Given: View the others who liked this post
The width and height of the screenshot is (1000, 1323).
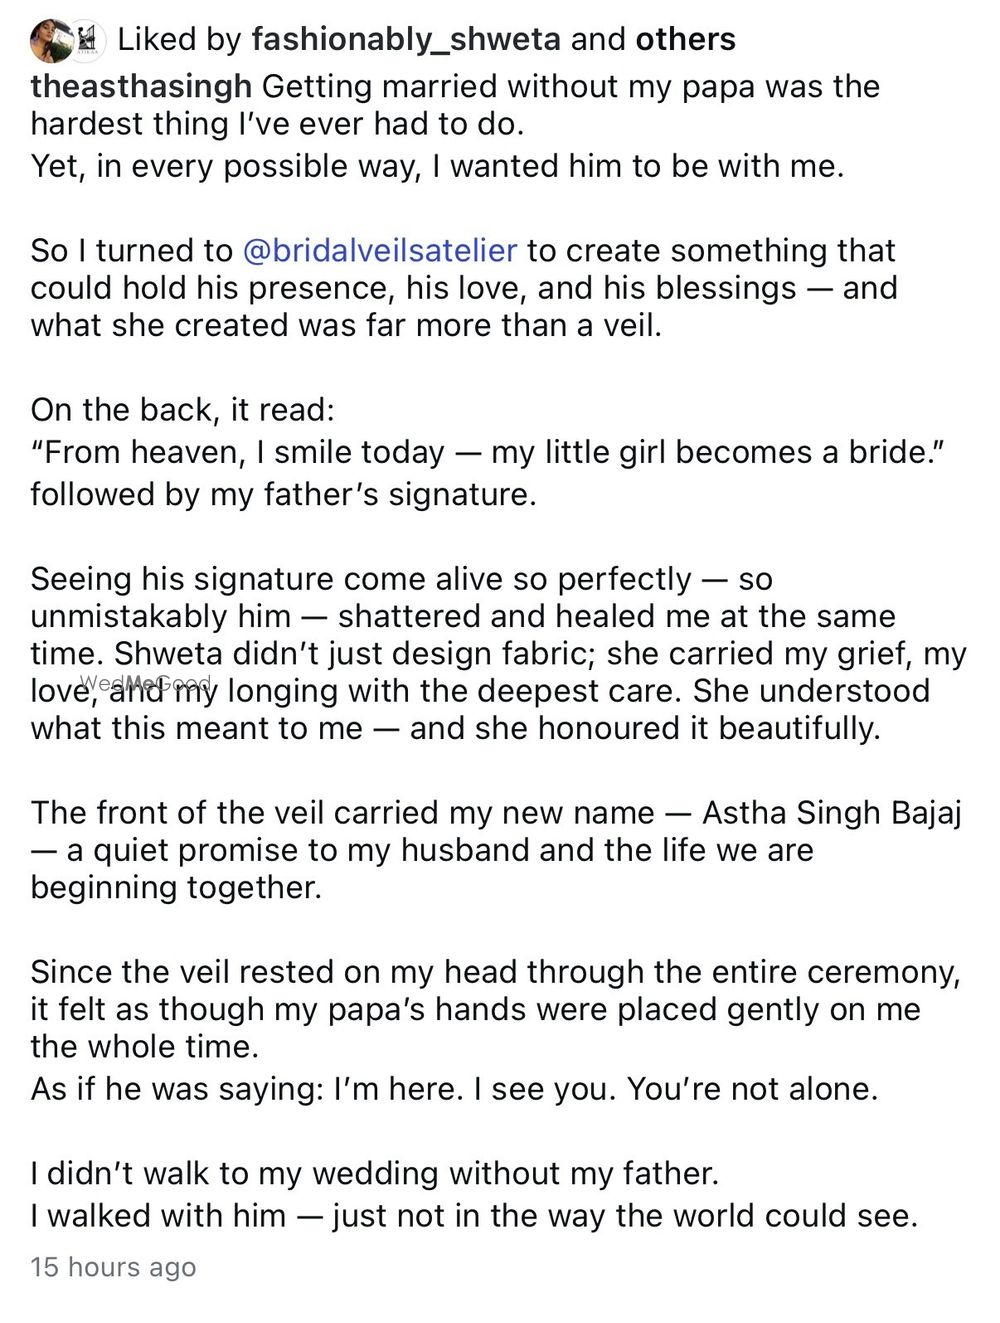Looking at the screenshot, I should (685, 40).
